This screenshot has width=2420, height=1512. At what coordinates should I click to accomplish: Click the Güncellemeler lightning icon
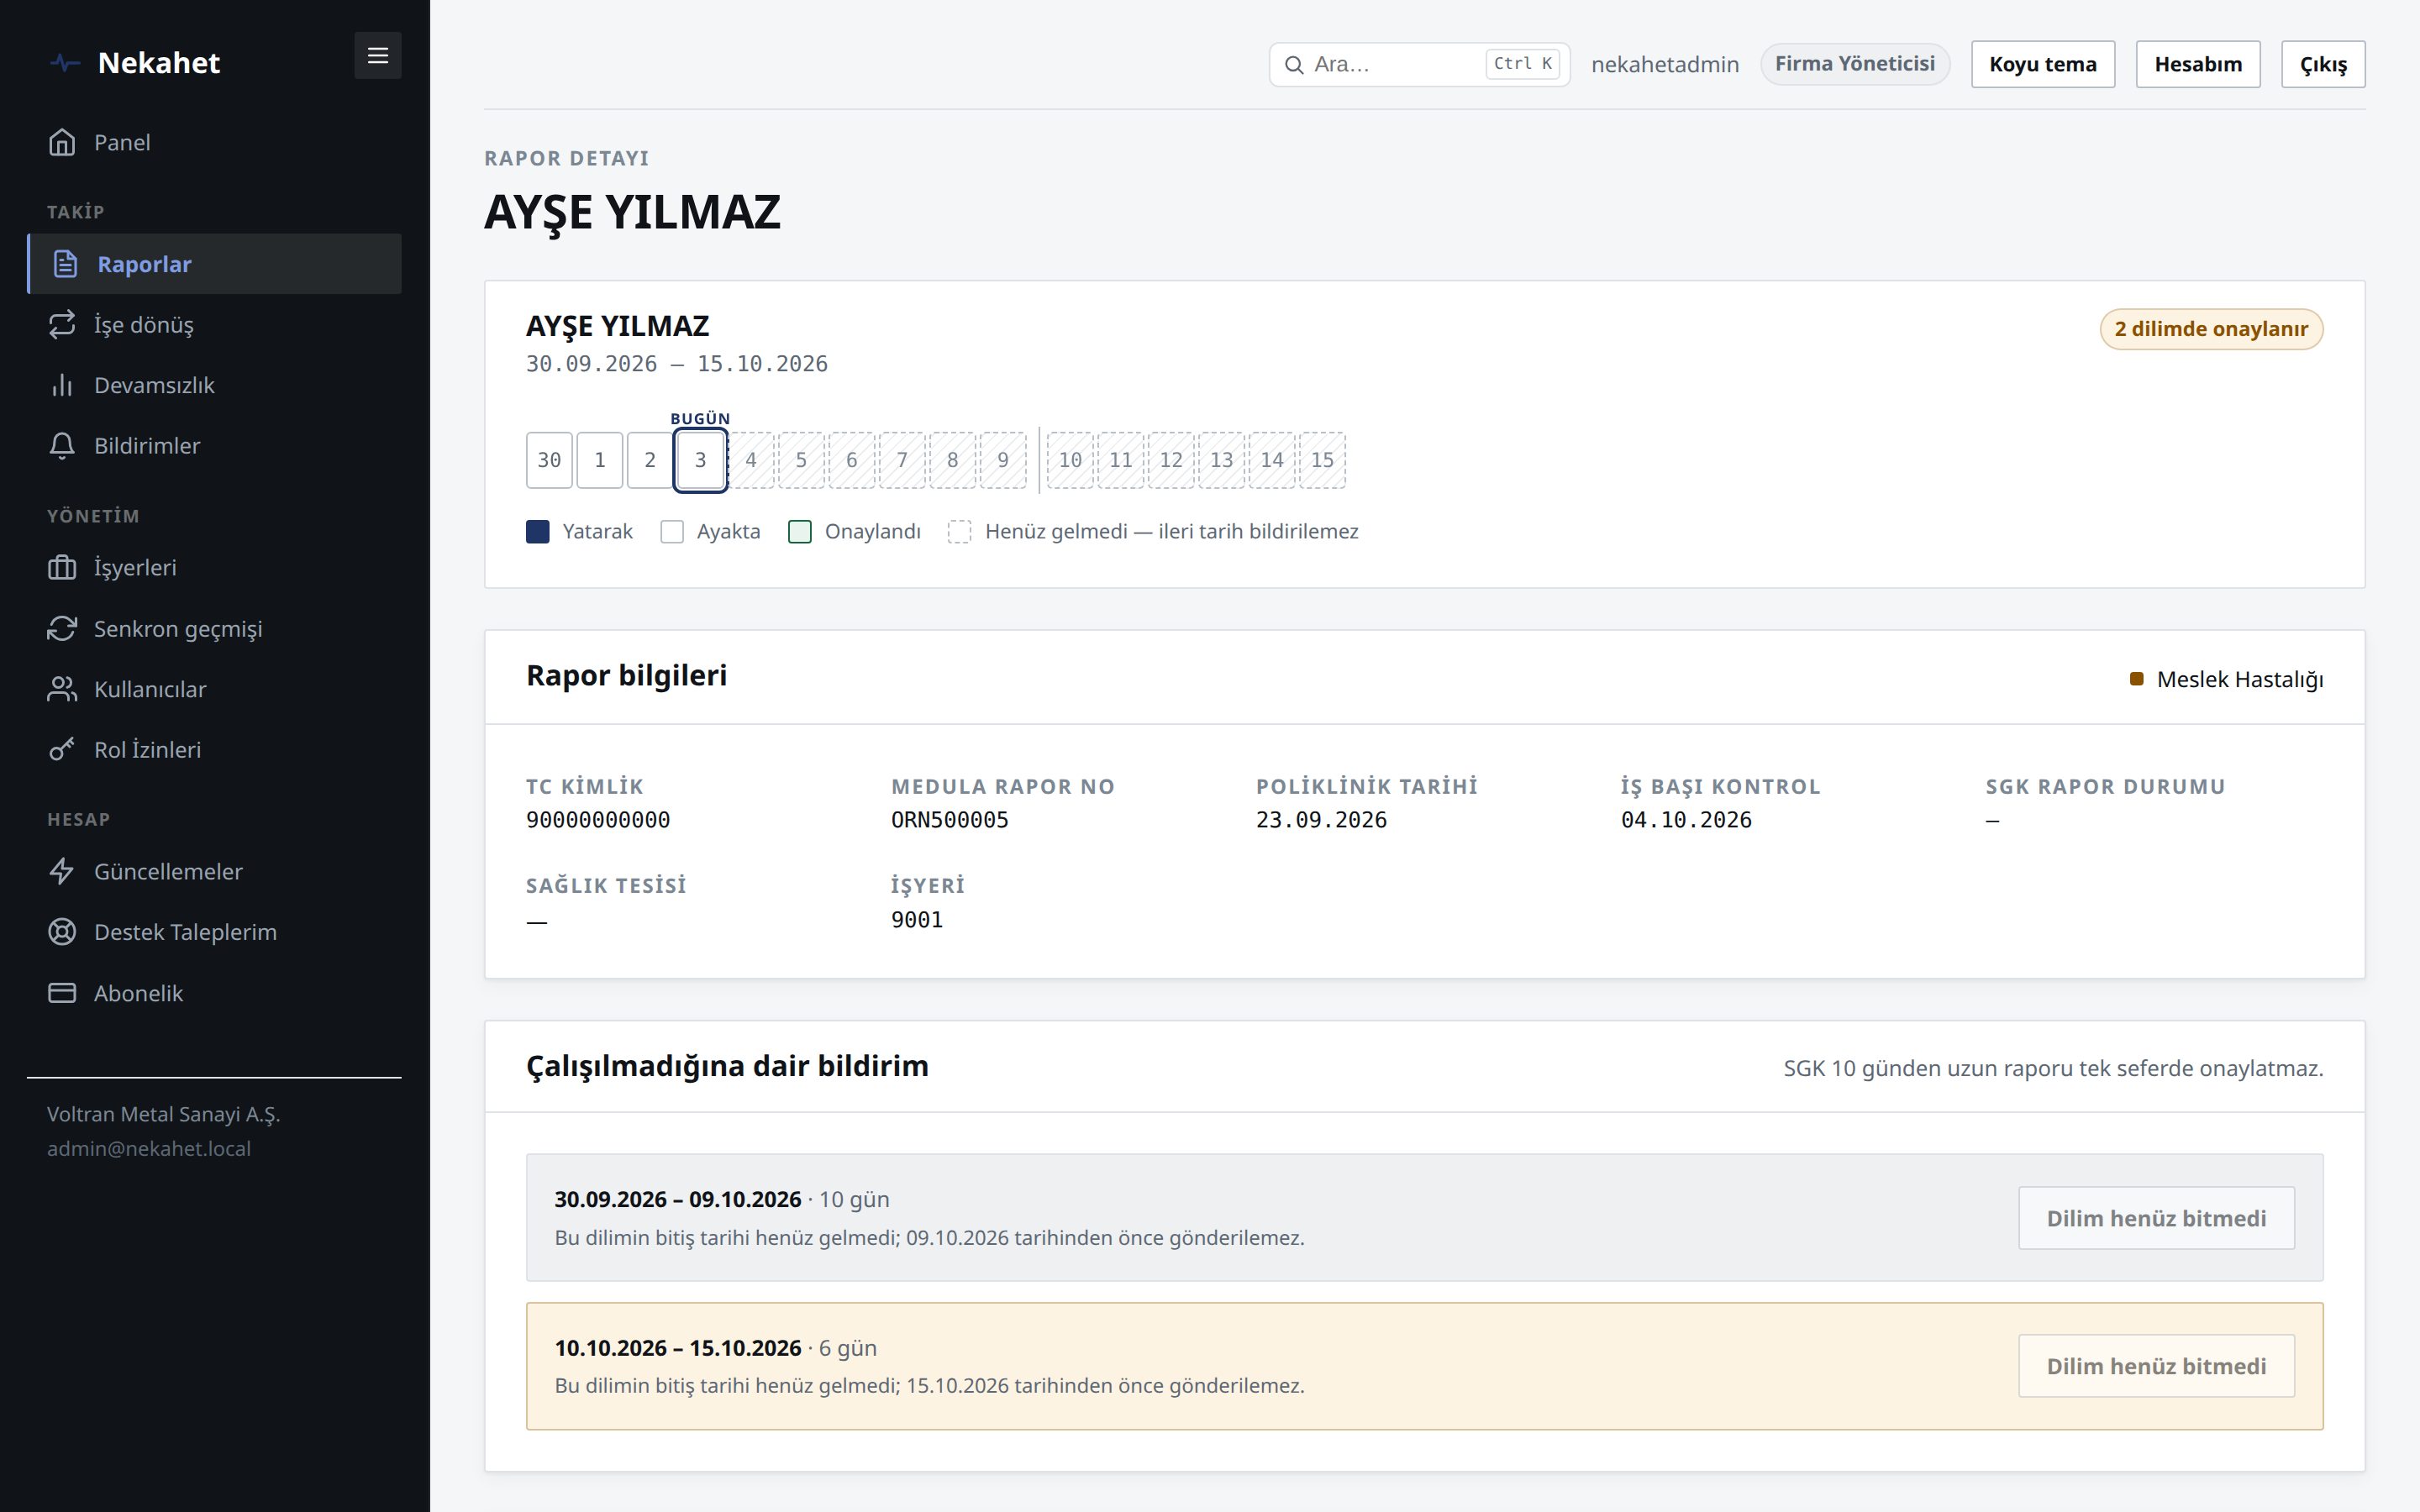[62, 871]
